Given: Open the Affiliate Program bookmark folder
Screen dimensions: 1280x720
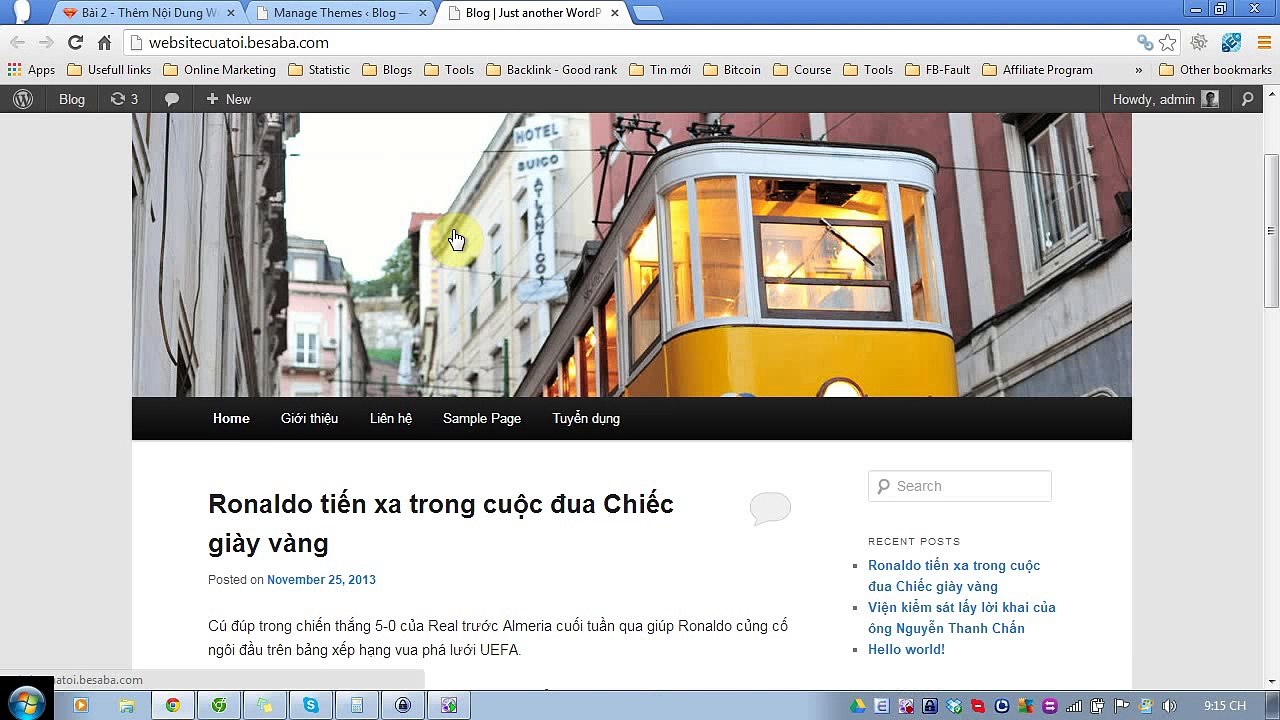Looking at the screenshot, I should [x=1037, y=70].
